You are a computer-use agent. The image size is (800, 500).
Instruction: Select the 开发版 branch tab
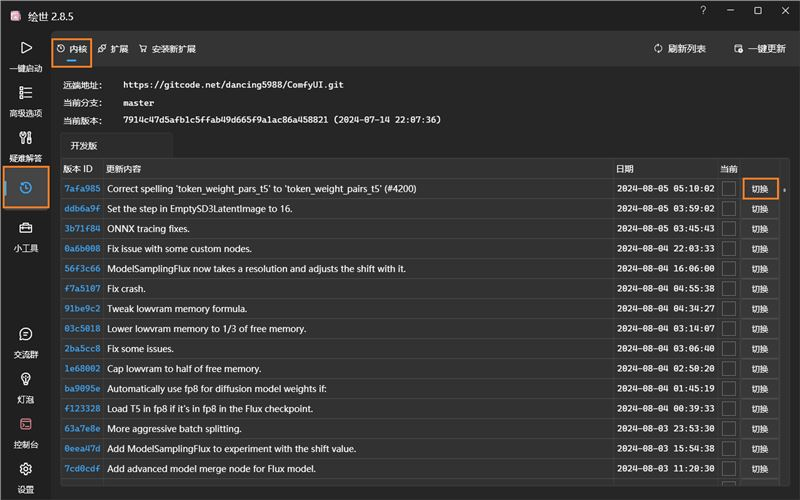(84, 146)
